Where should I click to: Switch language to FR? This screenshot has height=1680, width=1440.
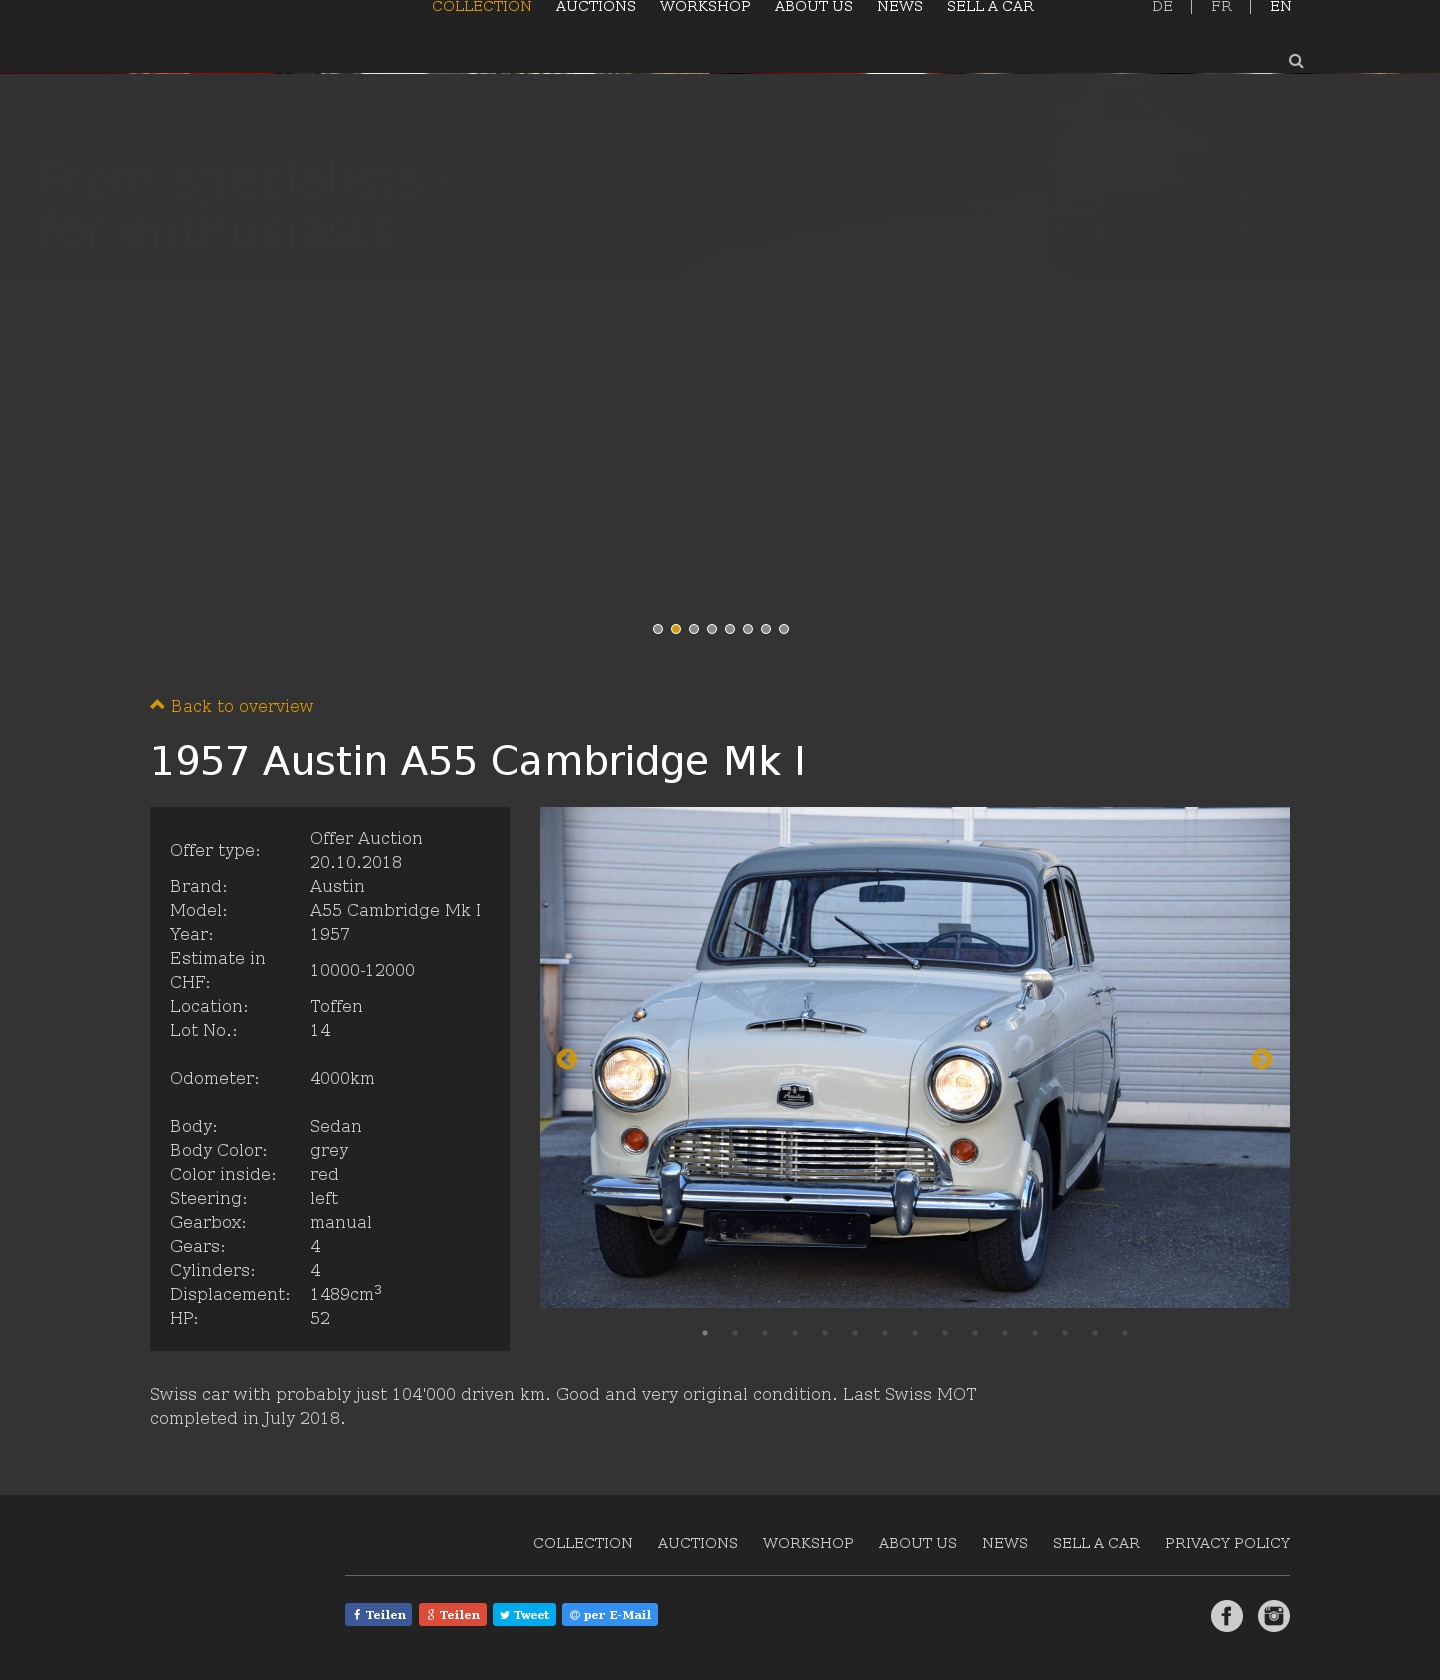[1221, 7]
